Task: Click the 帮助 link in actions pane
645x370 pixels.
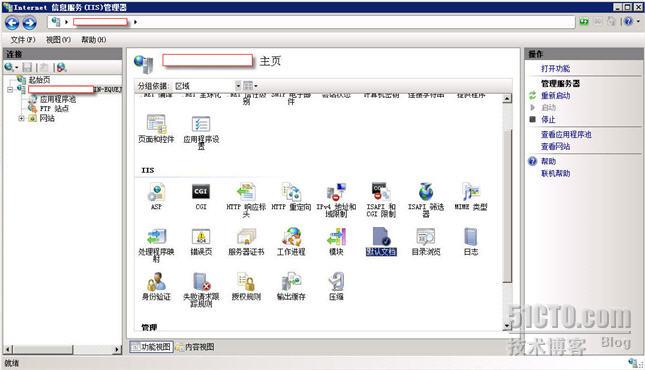Action: tap(548, 161)
